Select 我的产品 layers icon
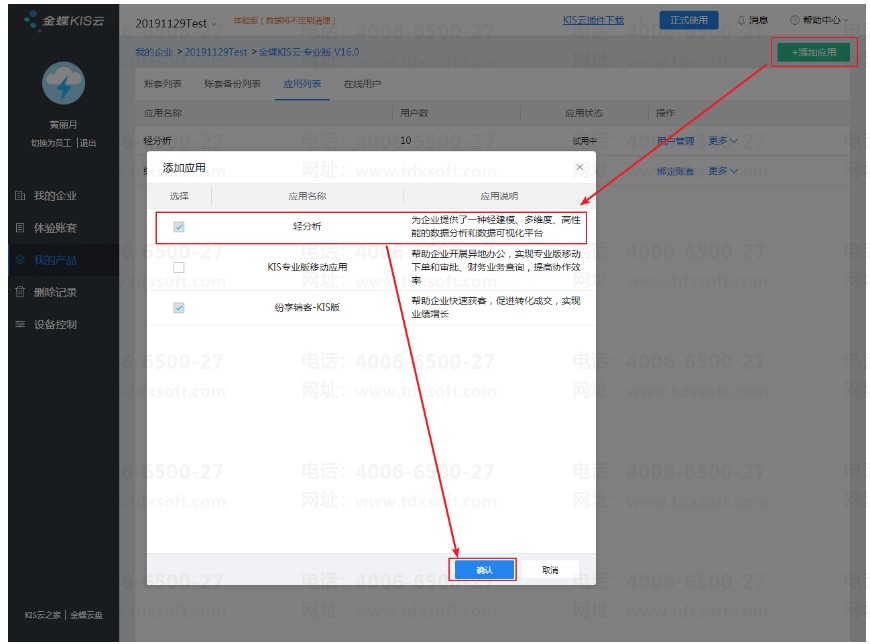 [x=20, y=260]
